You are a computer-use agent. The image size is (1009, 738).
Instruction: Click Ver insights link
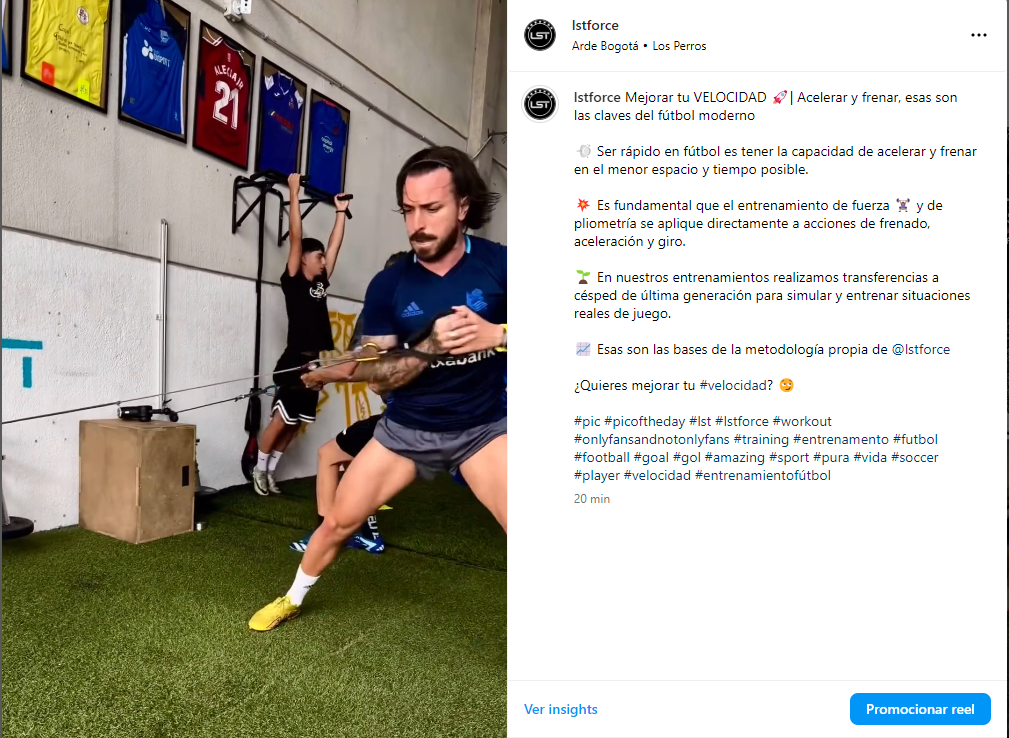[560, 709]
